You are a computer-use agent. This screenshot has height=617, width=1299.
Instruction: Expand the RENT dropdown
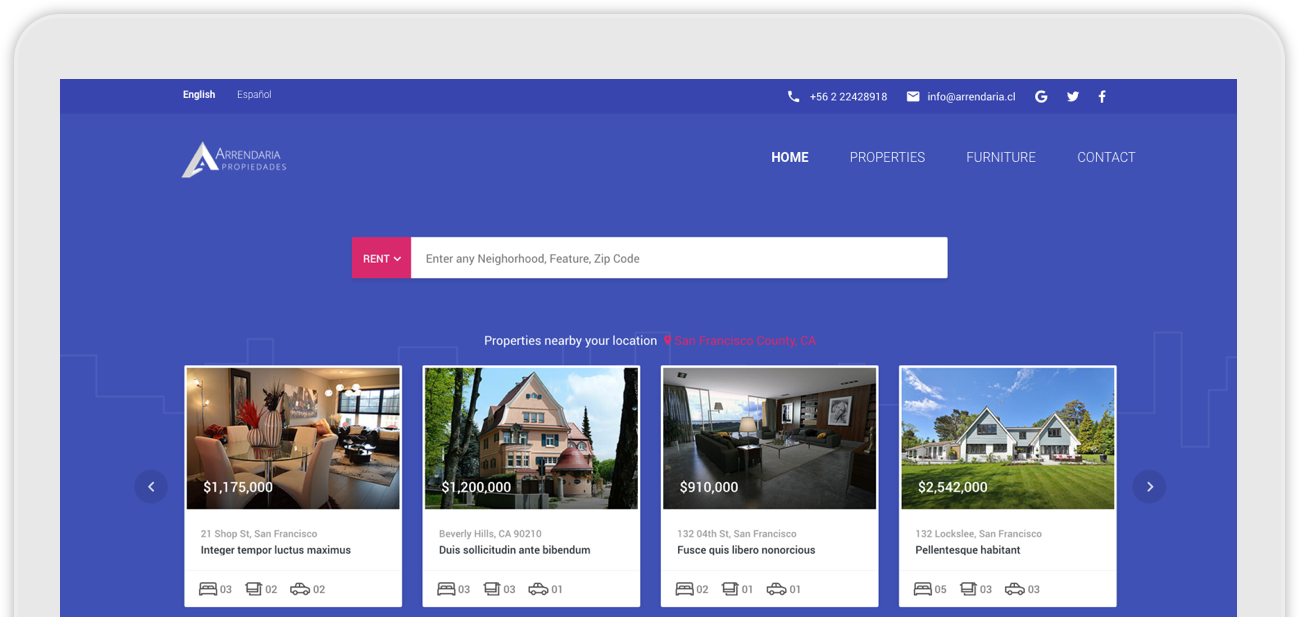[381, 258]
